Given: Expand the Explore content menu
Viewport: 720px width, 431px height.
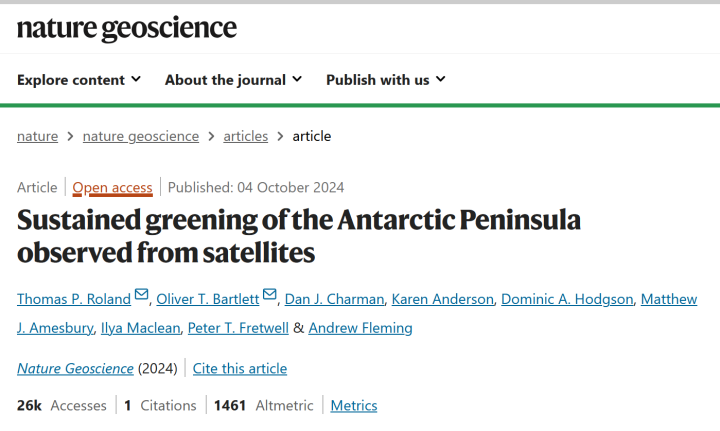Looking at the screenshot, I should coord(79,80).
